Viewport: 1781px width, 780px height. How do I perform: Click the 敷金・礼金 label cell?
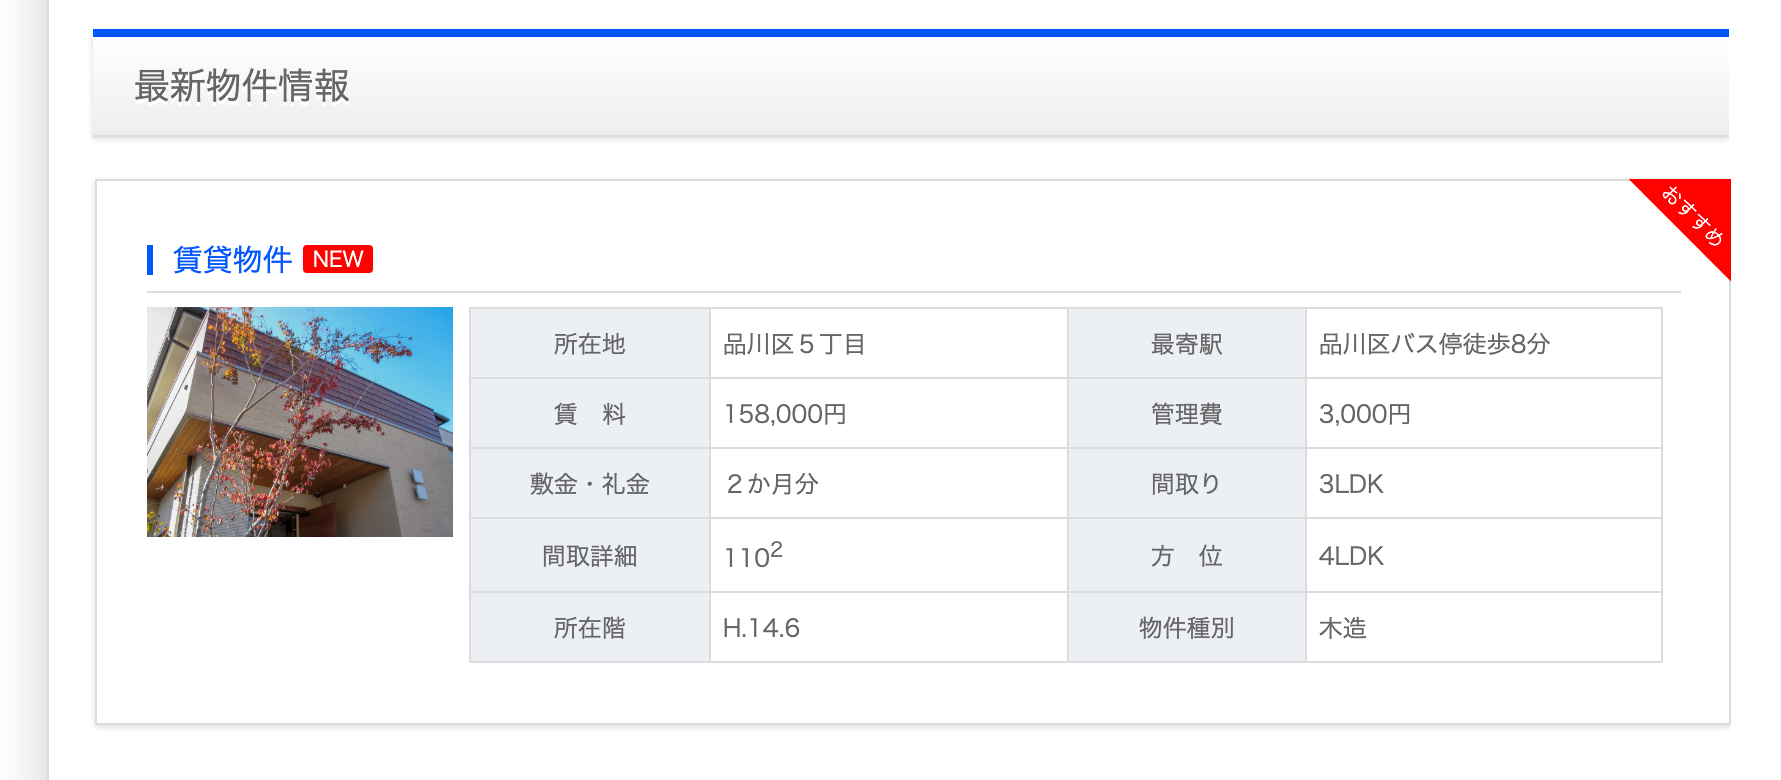pos(590,484)
